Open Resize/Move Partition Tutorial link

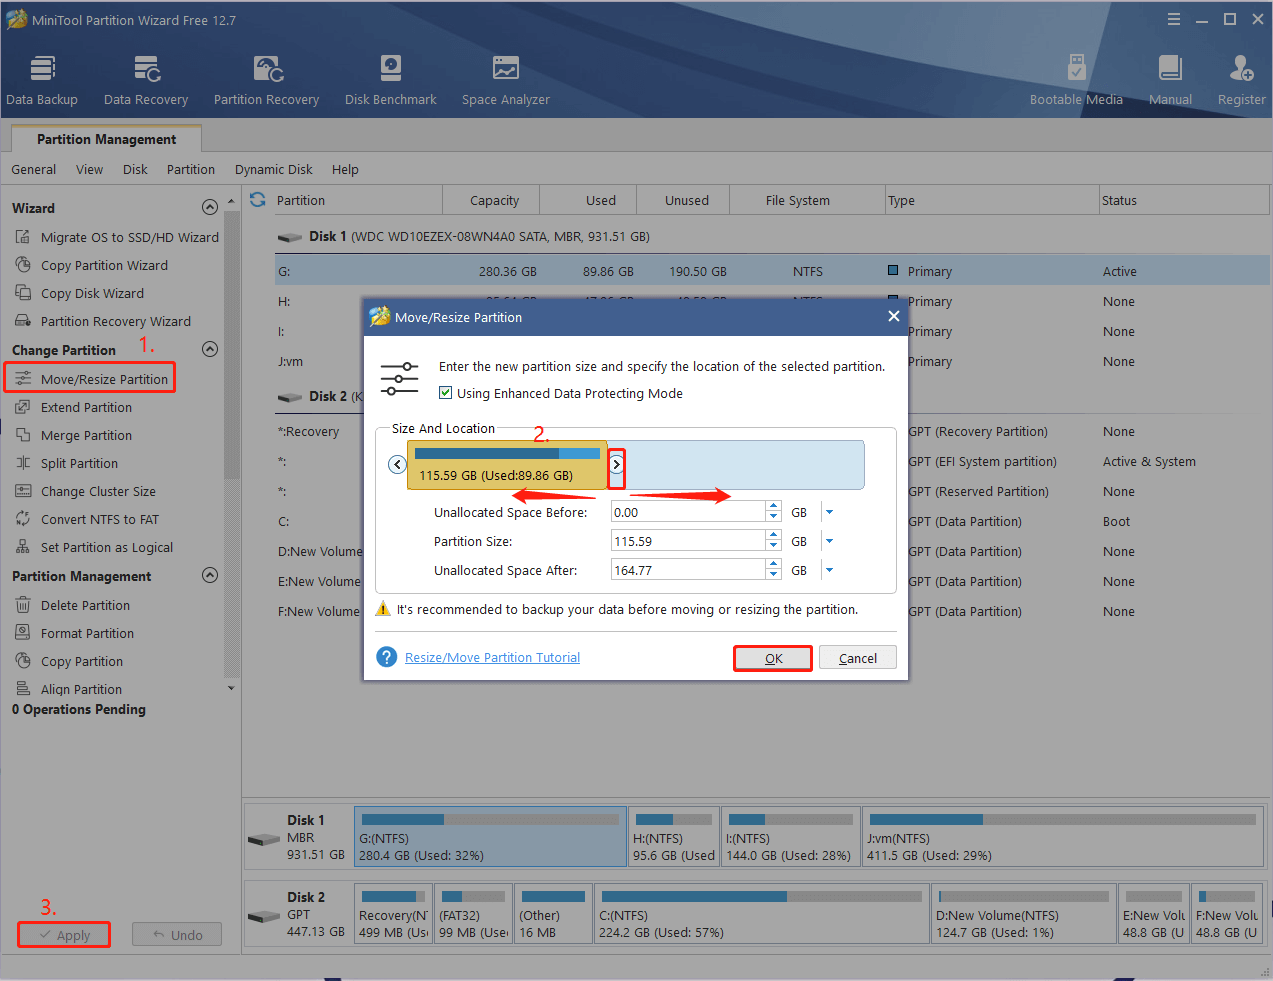click(x=492, y=657)
